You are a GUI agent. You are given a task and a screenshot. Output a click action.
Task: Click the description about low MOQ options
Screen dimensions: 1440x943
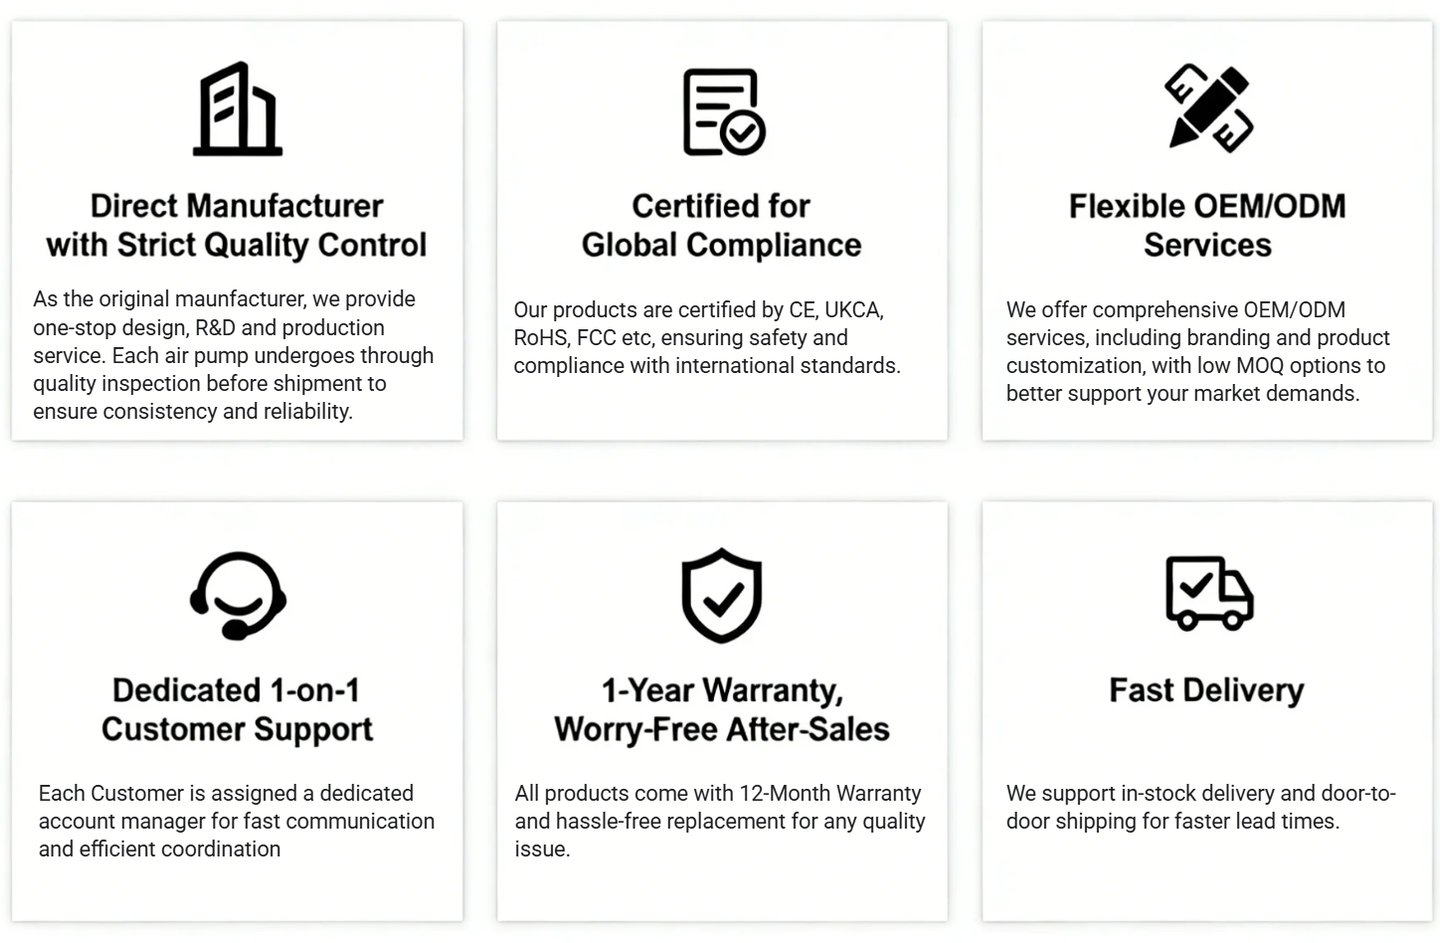[x=1198, y=352]
